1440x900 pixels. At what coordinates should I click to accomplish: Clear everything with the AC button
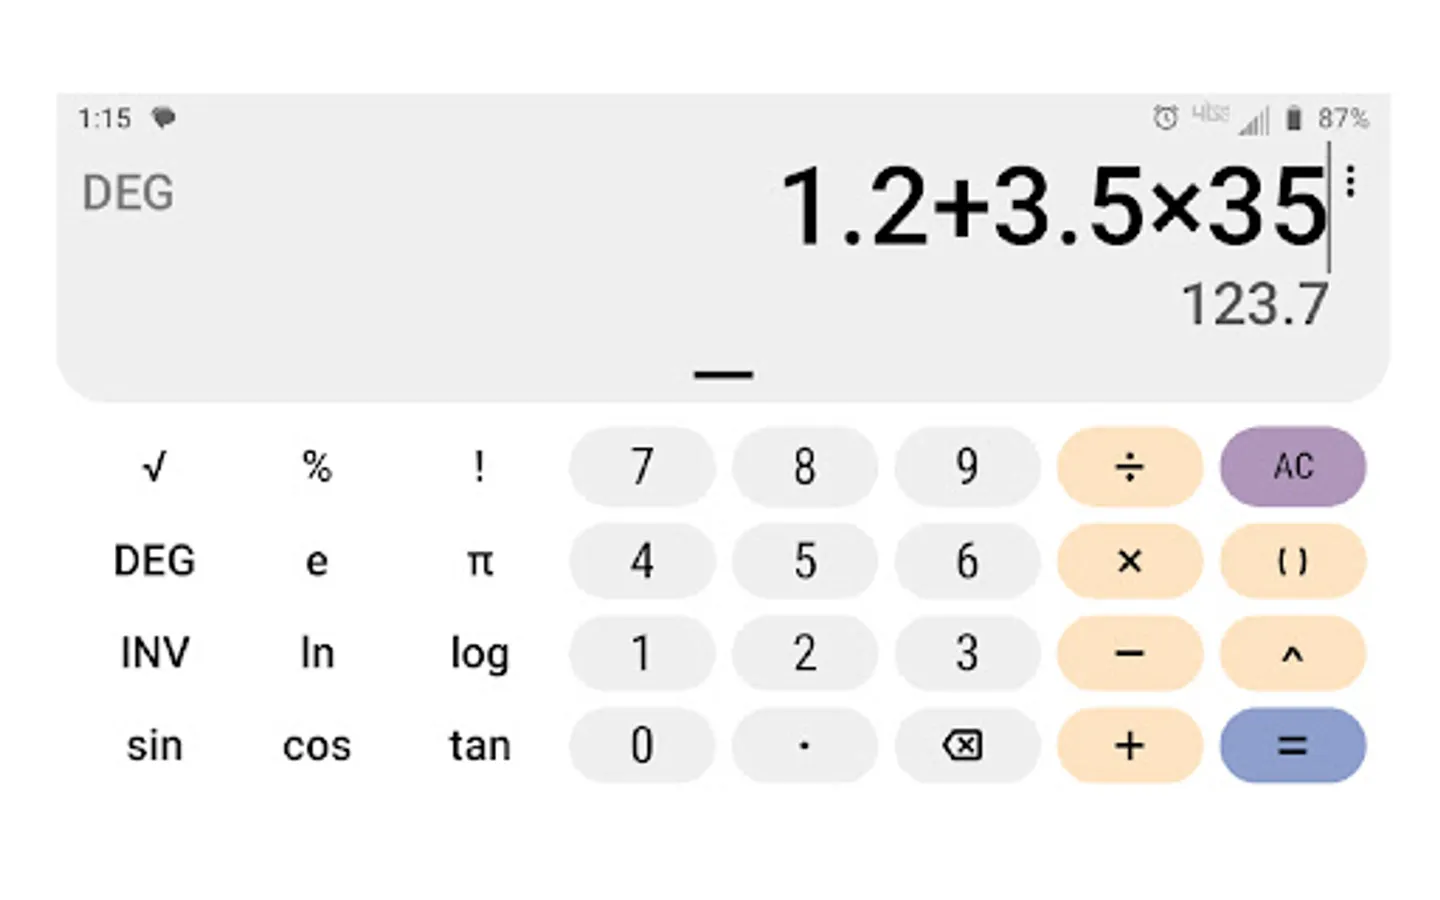(1292, 467)
